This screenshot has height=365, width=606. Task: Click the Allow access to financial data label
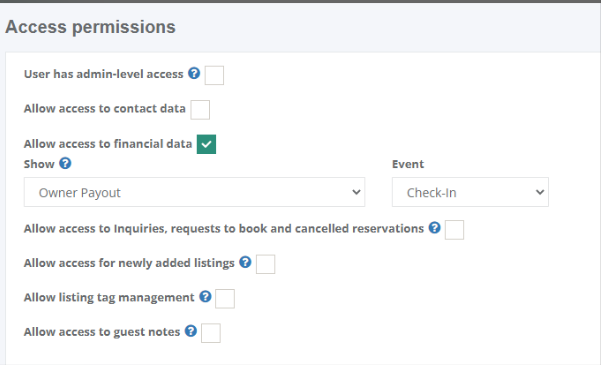[108, 144]
